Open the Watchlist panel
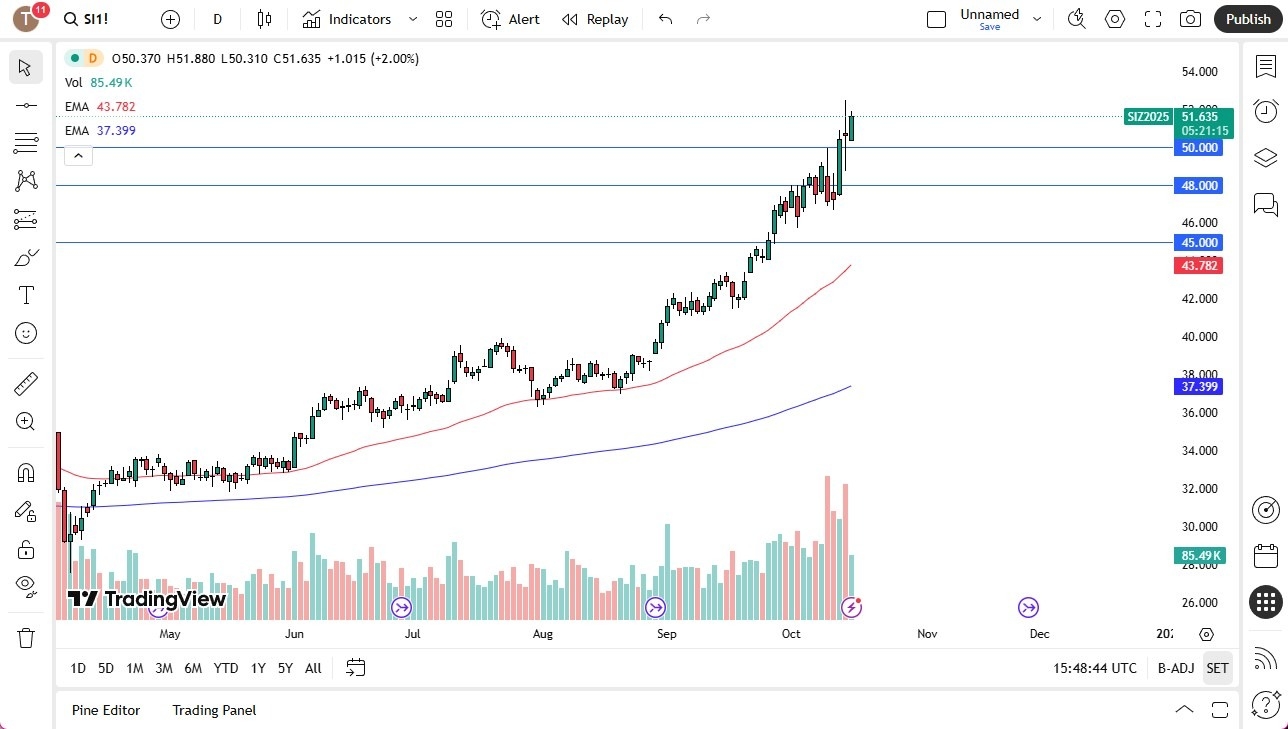 tap(1265, 66)
